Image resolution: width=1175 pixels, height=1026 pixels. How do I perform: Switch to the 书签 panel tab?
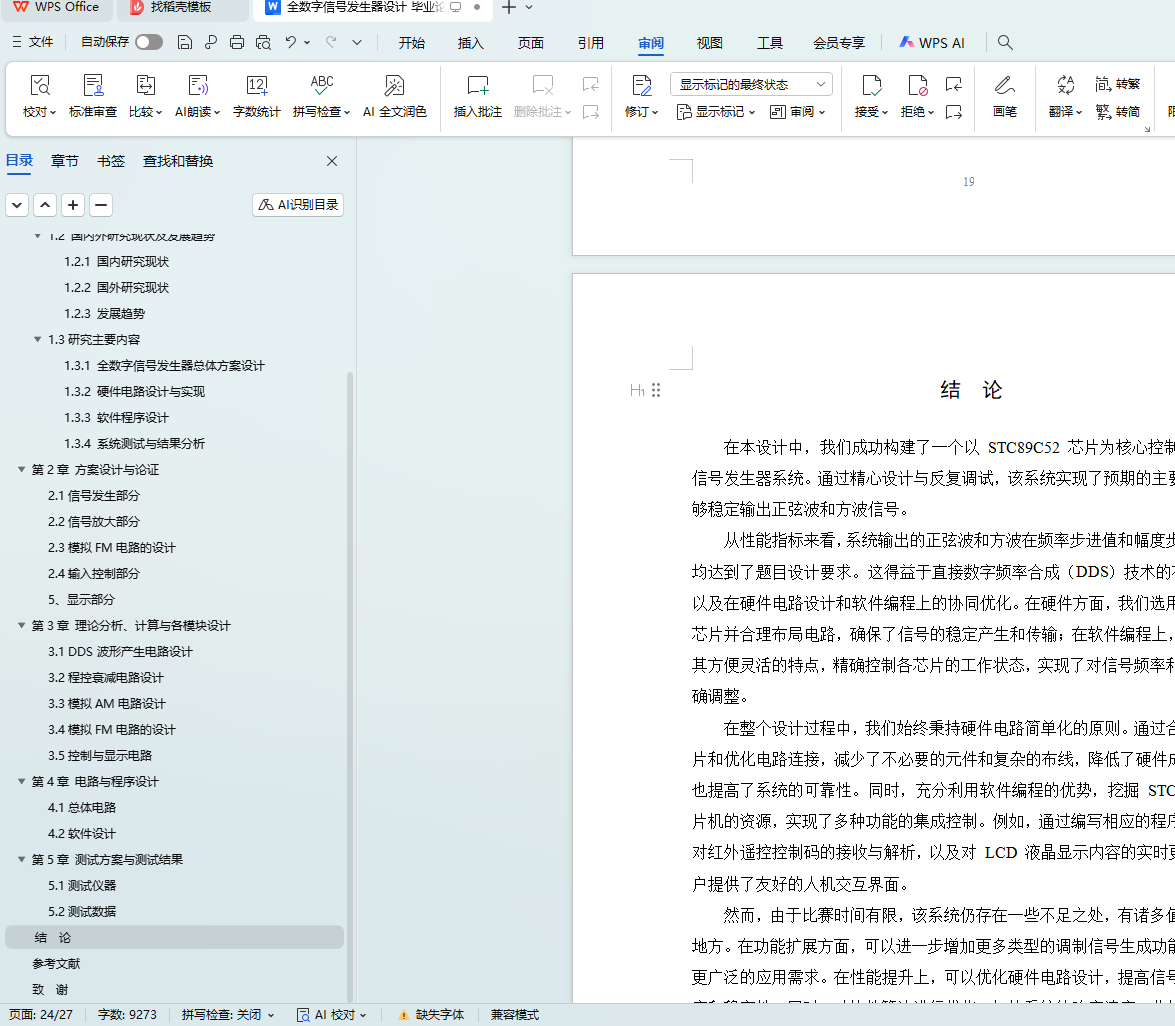point(111,161)
